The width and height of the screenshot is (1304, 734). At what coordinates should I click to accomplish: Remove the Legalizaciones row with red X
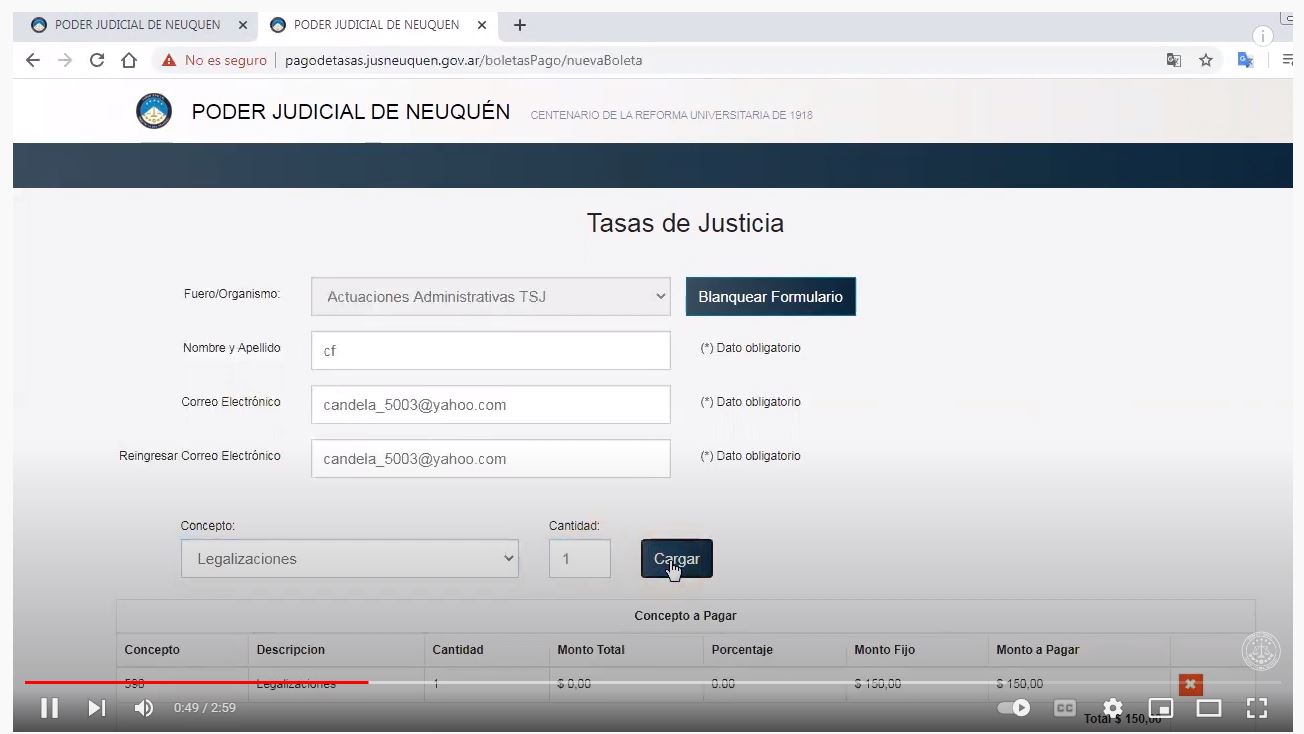[1190, 685]
